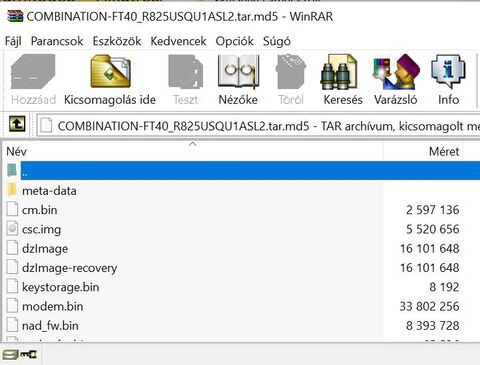Open the Opciók menu
The image size is (480, 365).
click(x=235, y=41)
